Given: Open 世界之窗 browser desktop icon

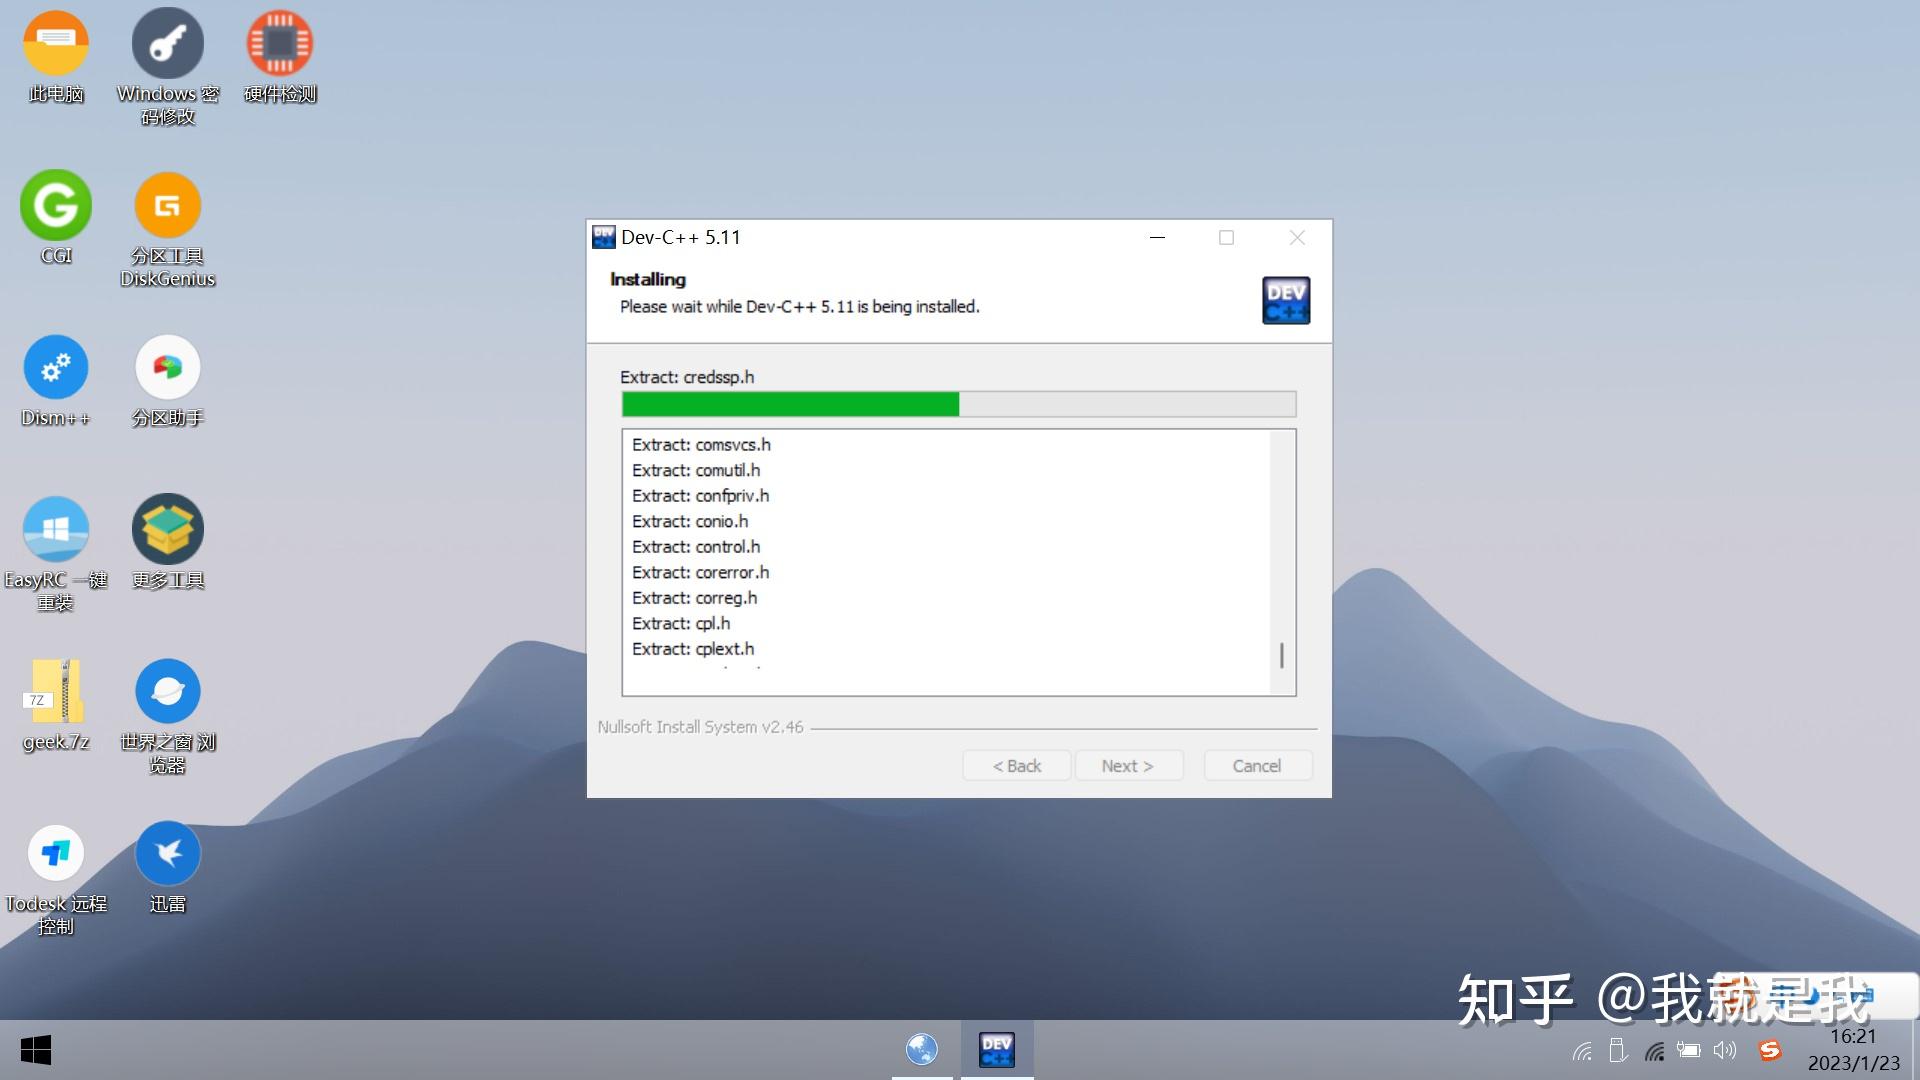Looking at the screenshot, I should coord(168,692).
